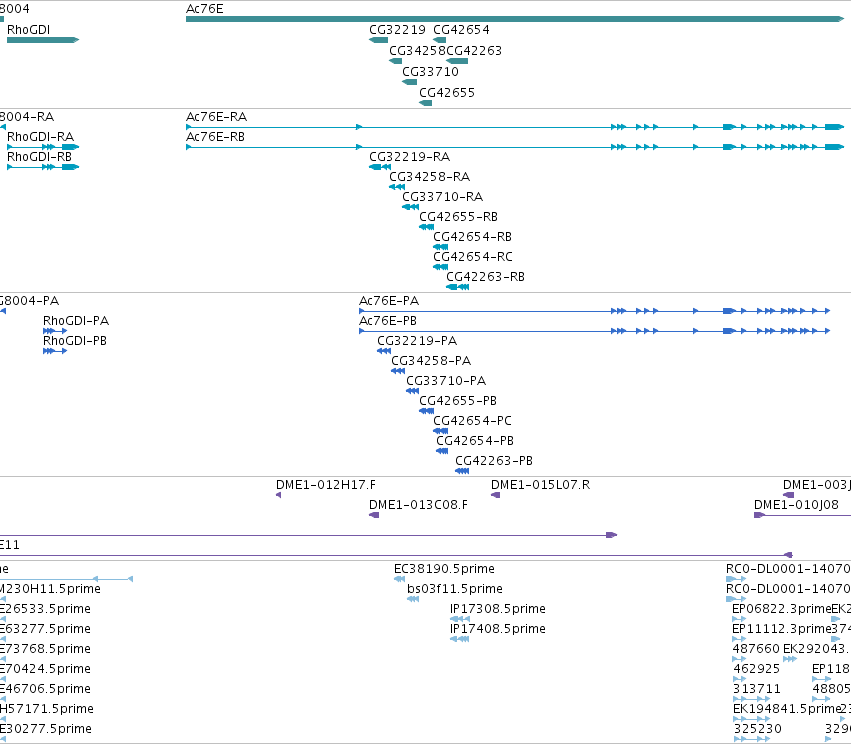Select the CG42654-PB protein glyph
The width and height of the screenshot is (851, 744).
tap(442, 452)
